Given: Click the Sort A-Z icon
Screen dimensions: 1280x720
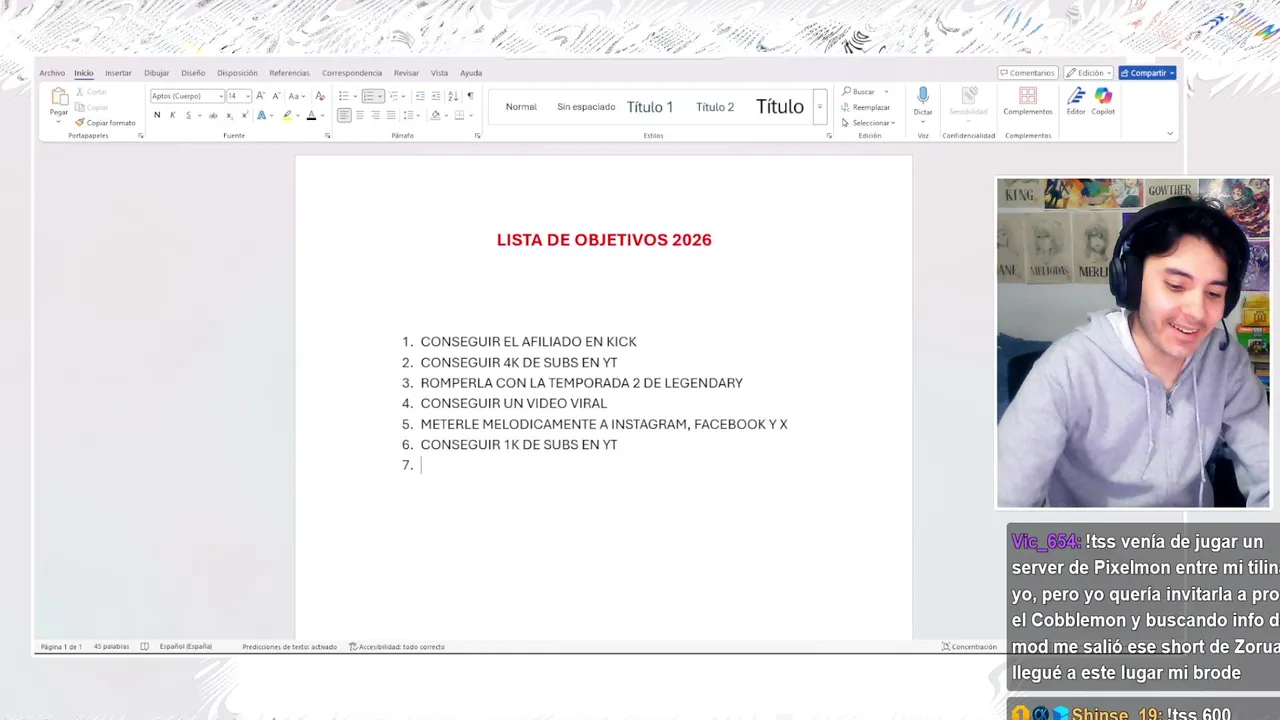Looking at the screenshot, I should point(453,96).
